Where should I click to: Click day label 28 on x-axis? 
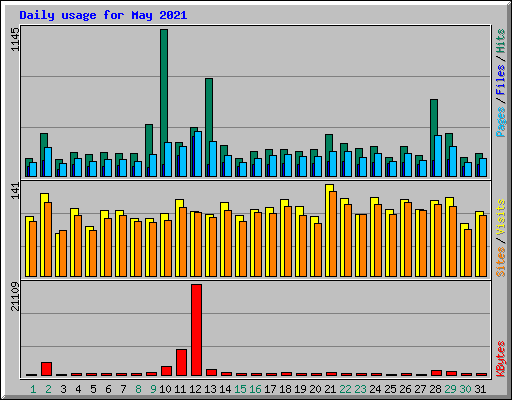[x=435, y=389]
